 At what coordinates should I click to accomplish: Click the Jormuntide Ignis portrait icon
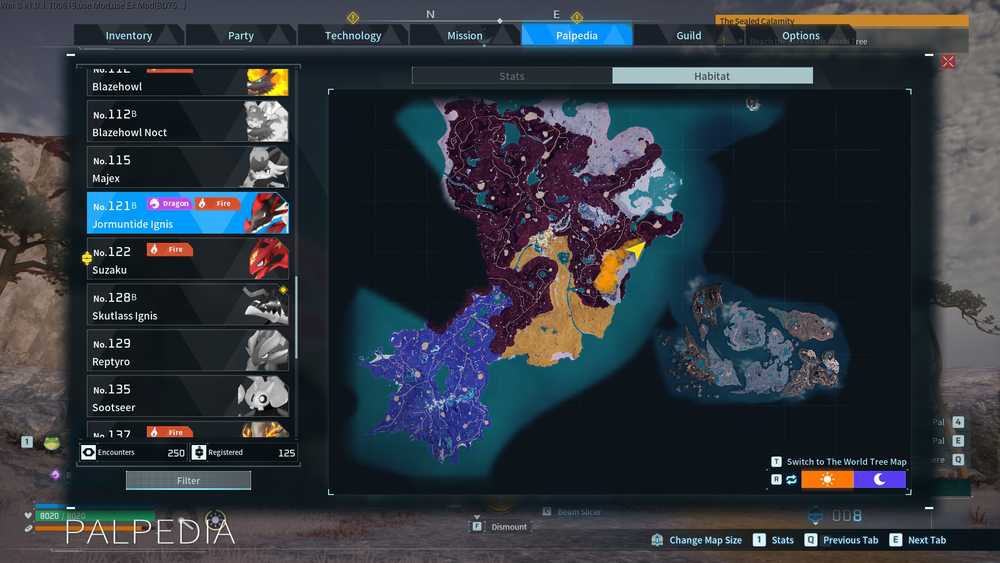pyautogui.click(x=267, y=214)
